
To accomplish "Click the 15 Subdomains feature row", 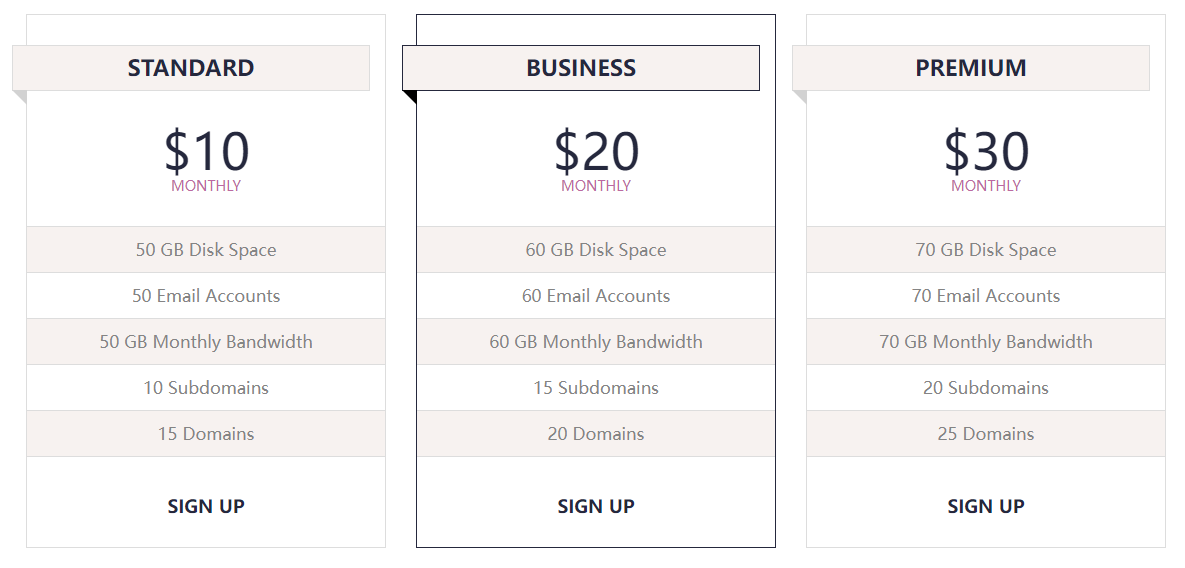I will pyautogui.click(x=596, y=388).
